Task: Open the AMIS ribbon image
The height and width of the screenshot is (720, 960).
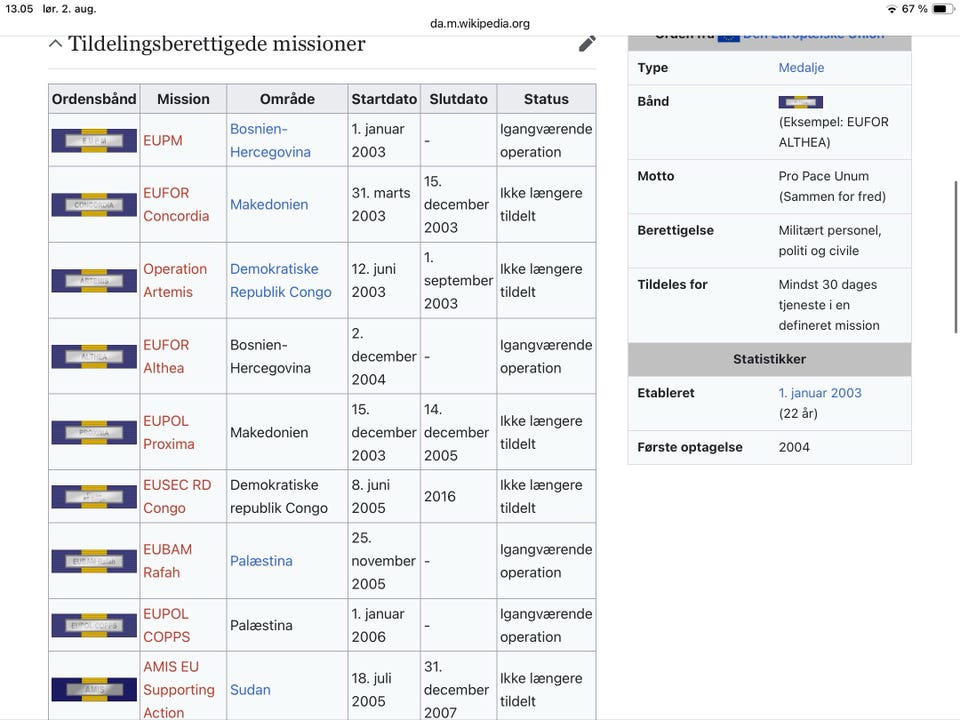Action: click(x=94, y=689)
